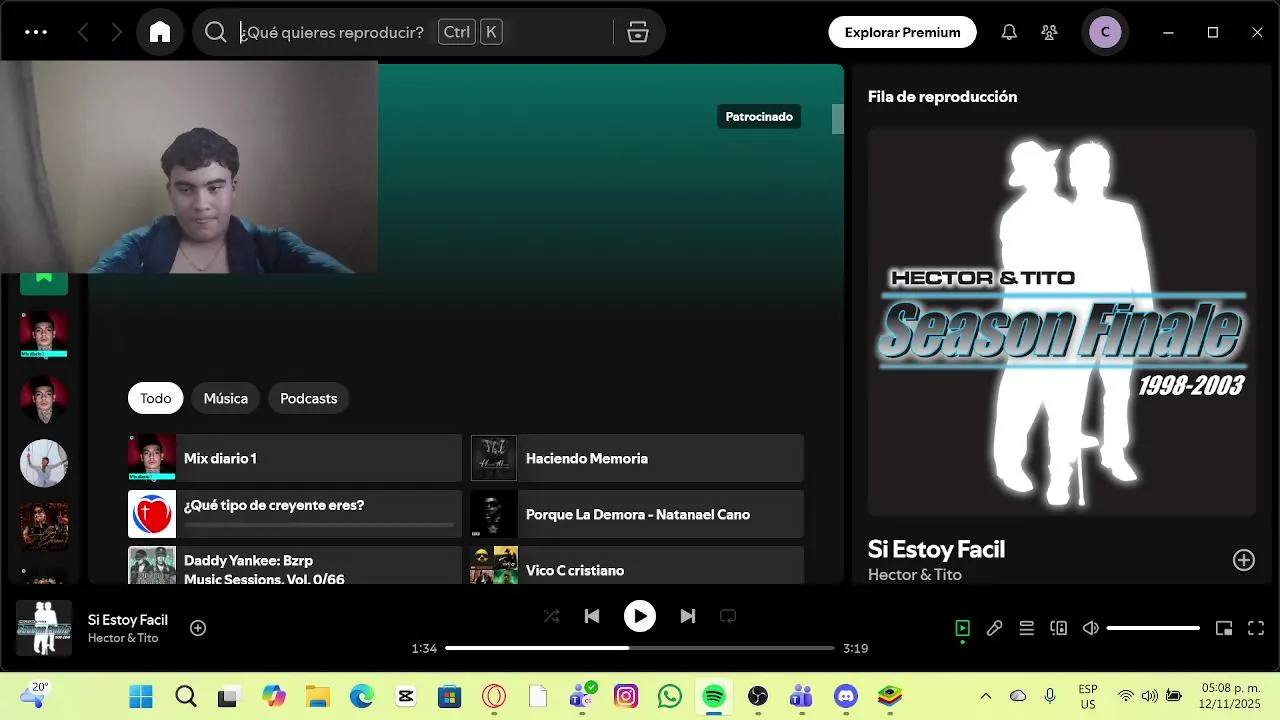Open the mini player
This screenshot has height=720, width=1280.
tap(1224, 628)
